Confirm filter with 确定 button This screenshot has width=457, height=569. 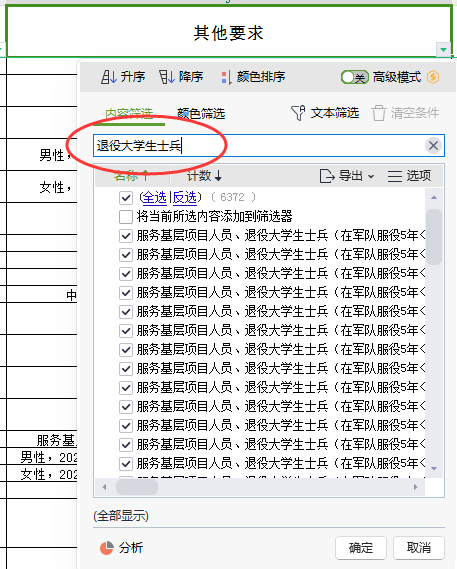point(361,548)
